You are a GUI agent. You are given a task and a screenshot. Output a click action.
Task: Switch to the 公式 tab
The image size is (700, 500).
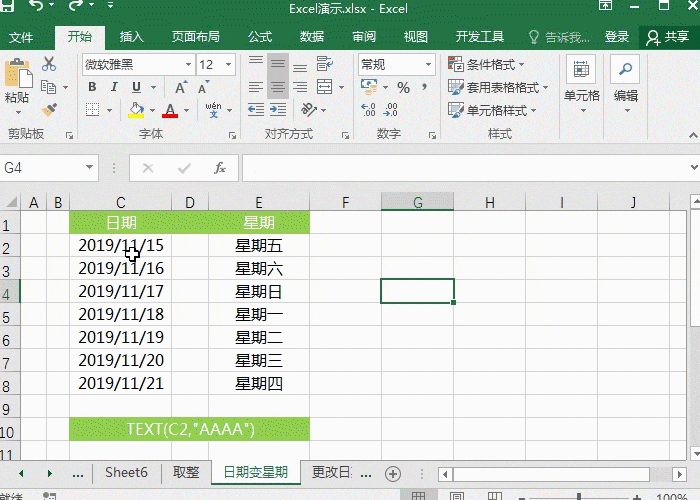pos(260,37)
